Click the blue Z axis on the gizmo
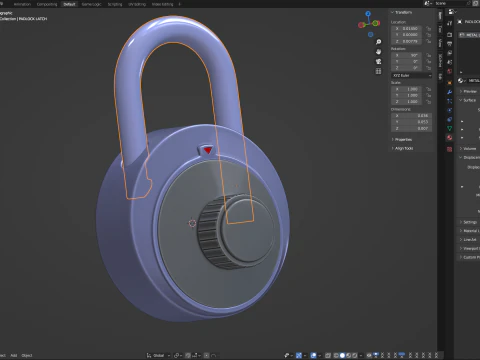This screenshot has width=480, height=360. [368, 14]
